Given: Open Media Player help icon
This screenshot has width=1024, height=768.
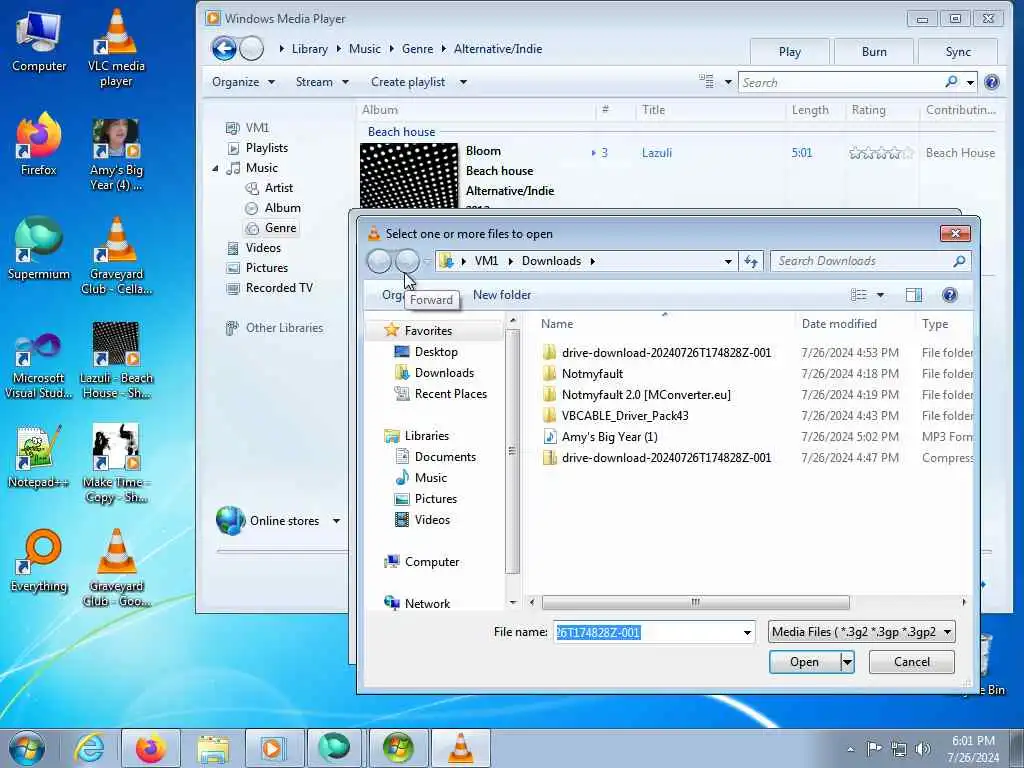Looking at the screenshot, I should point(991,82).
